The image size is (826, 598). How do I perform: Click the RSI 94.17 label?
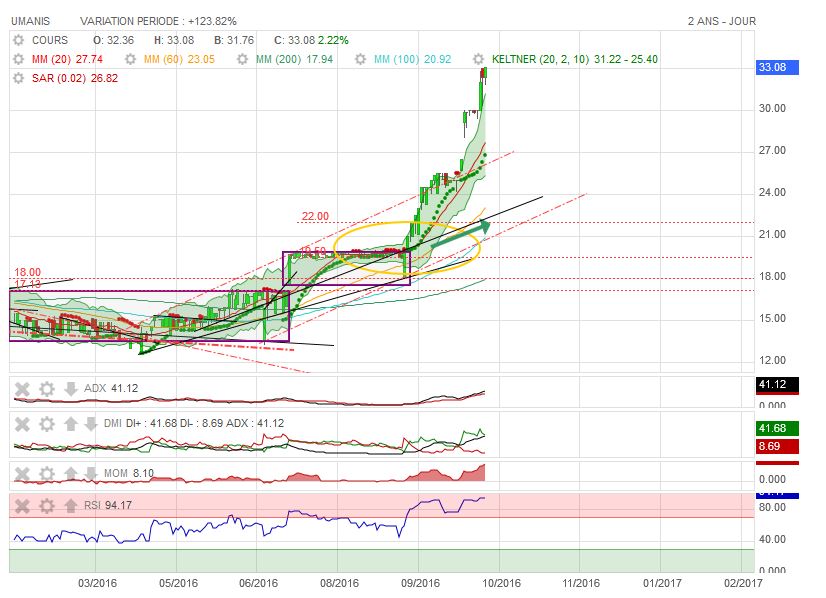click(x=107, y=505)
